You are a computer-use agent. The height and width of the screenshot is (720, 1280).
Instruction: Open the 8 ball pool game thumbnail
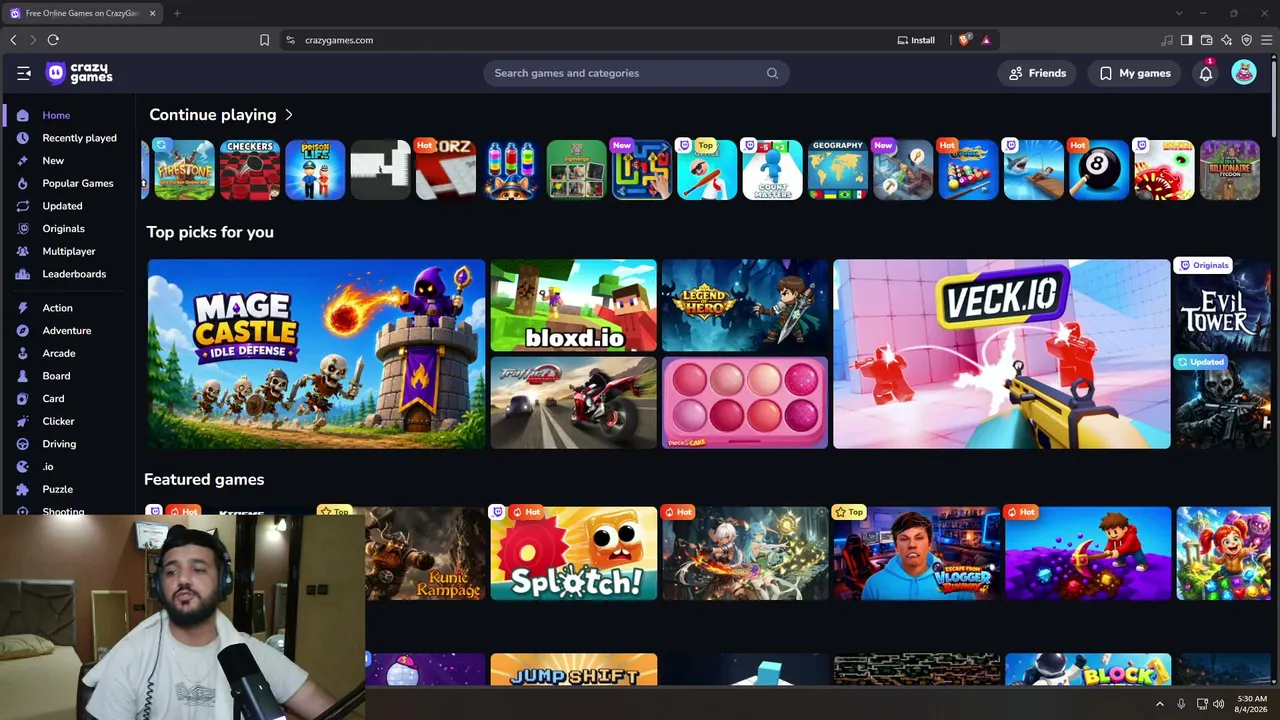click(1098, 170)
